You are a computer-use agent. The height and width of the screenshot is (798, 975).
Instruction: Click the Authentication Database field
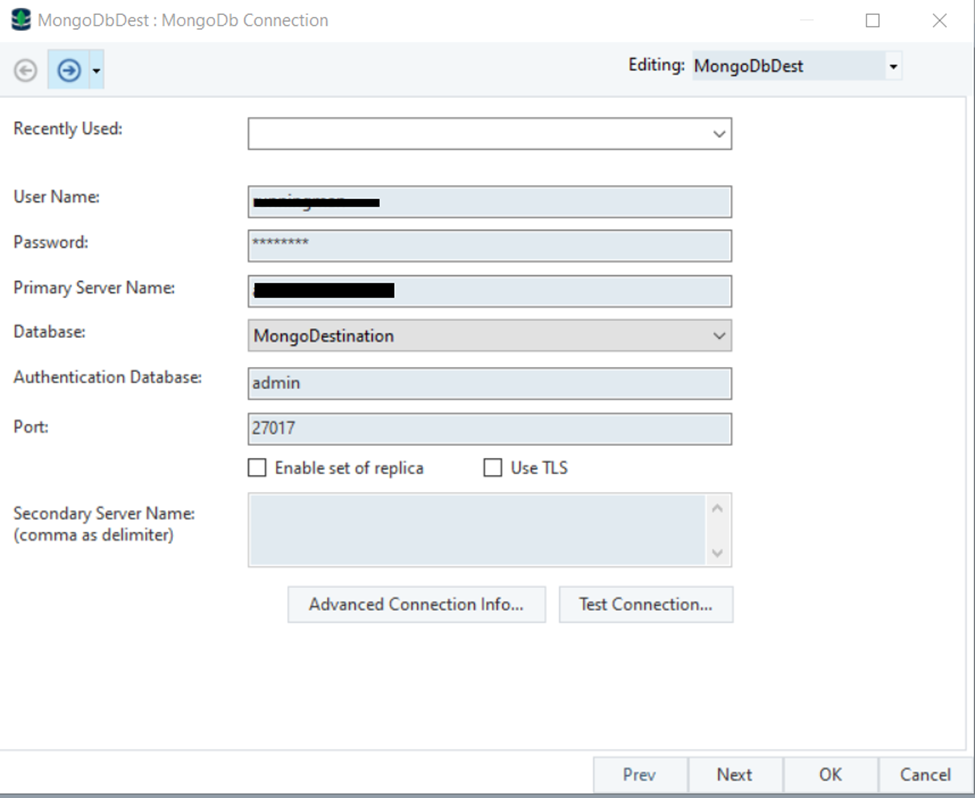(490, 383)
